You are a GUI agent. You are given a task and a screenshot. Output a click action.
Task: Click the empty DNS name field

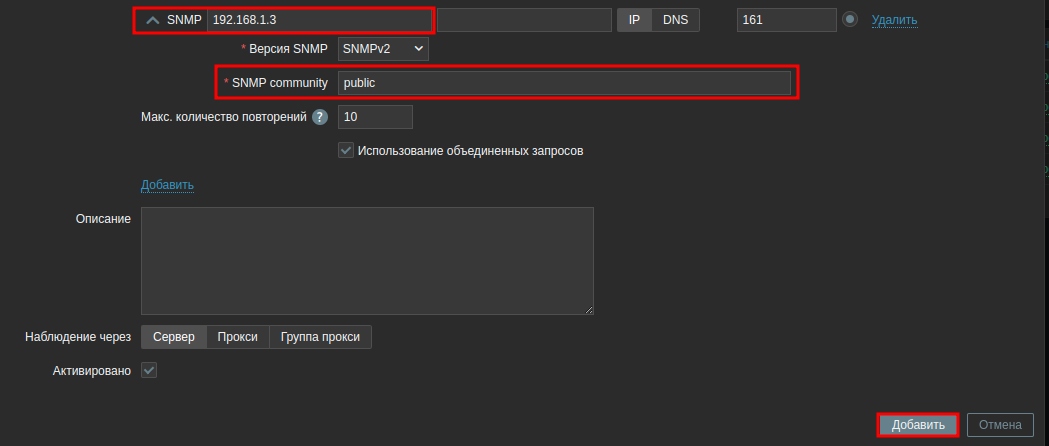523,20
